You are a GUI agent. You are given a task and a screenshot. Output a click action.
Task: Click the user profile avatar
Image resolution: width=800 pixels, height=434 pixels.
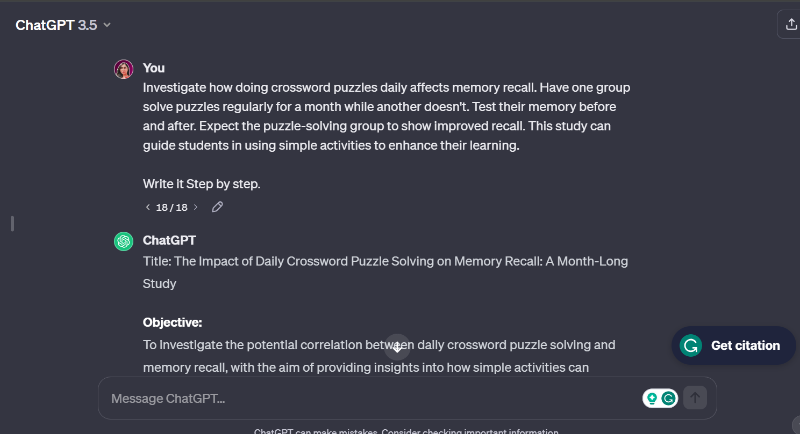(123, 69)
